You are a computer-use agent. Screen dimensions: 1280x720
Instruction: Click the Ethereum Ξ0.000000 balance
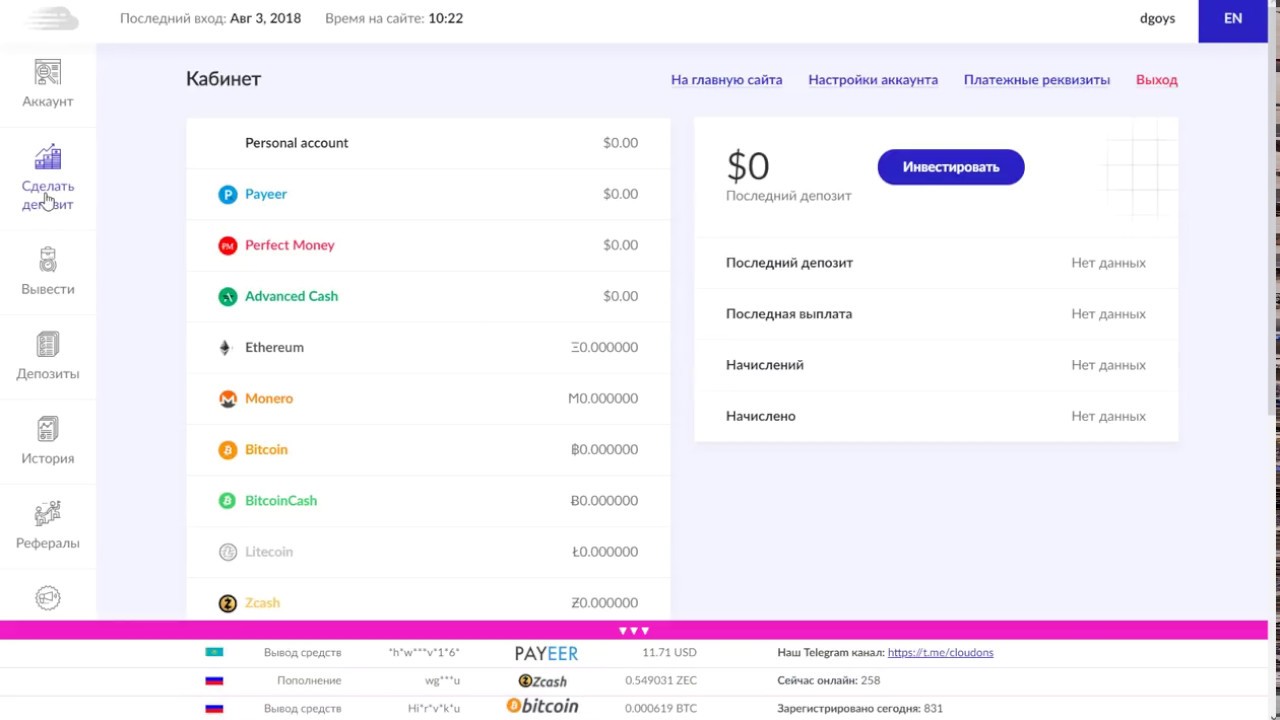[x=604, y=347]
